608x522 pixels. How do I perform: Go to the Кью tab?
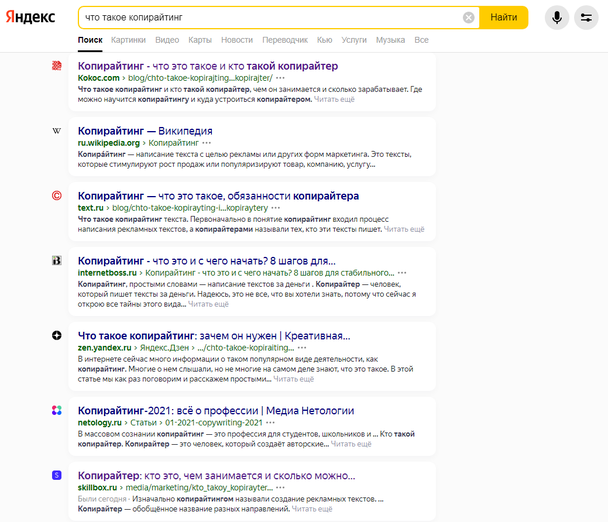[325, 40]
